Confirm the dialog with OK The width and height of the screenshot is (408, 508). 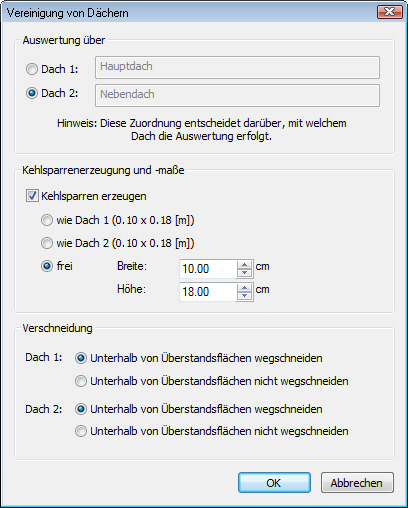[274, 483]
